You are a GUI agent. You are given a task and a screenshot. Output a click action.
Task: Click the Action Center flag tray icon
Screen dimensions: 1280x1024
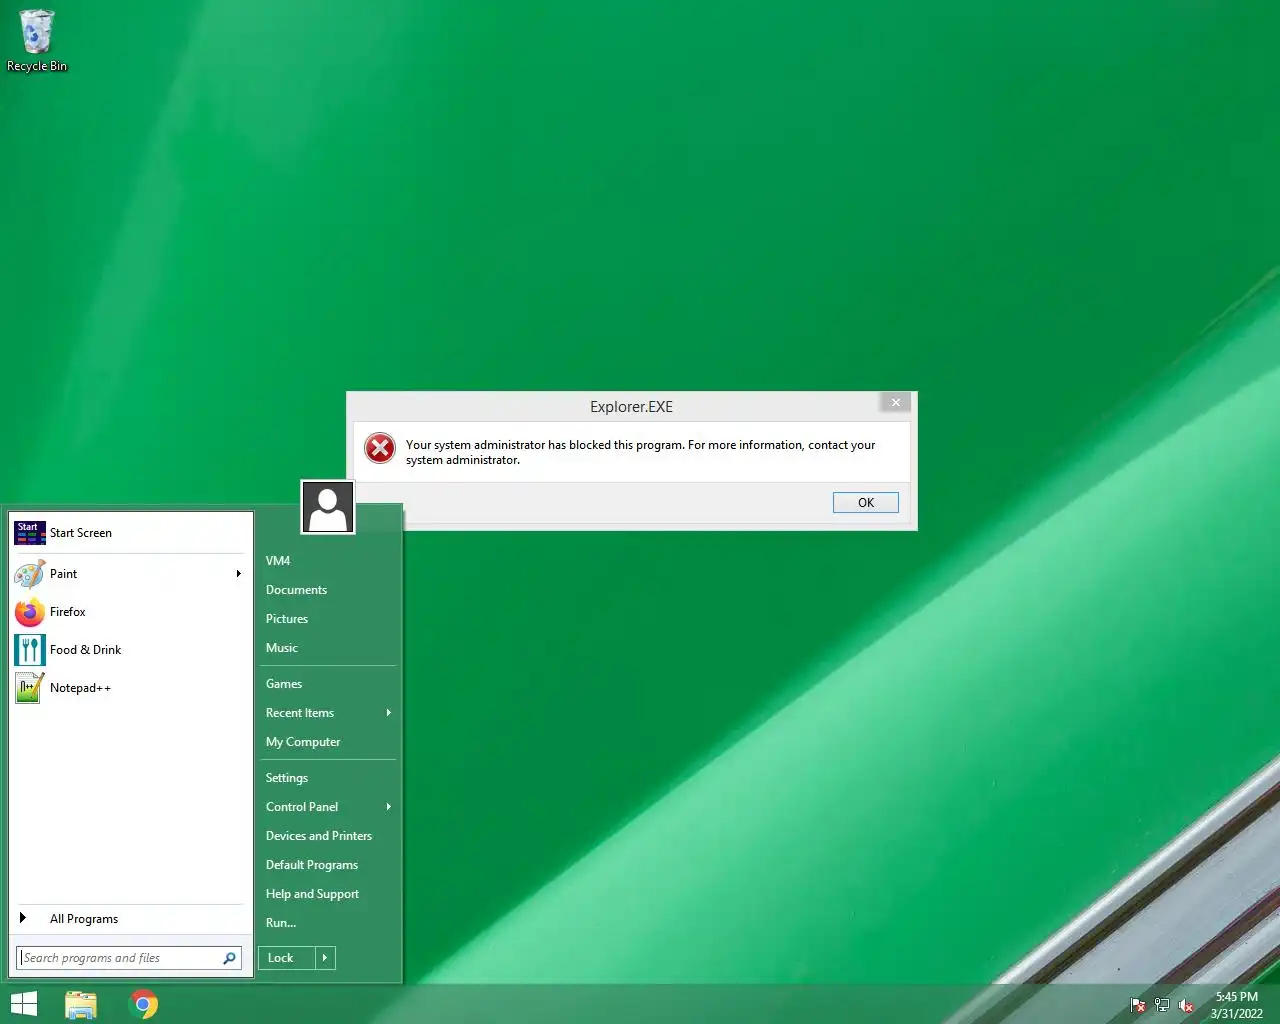pyautogui.click(x=1138, y=1005)
